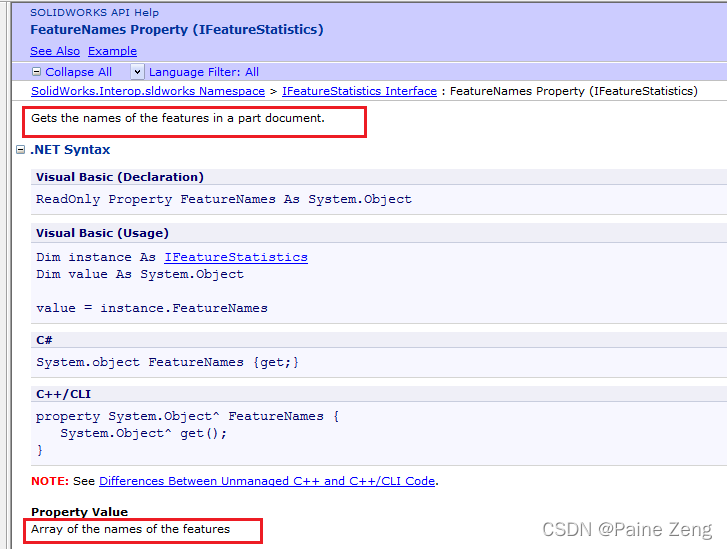Open the Language Filter dropdown arrow
The height and width of the screenshot is (549, 727).
click(x=137, y=72)
